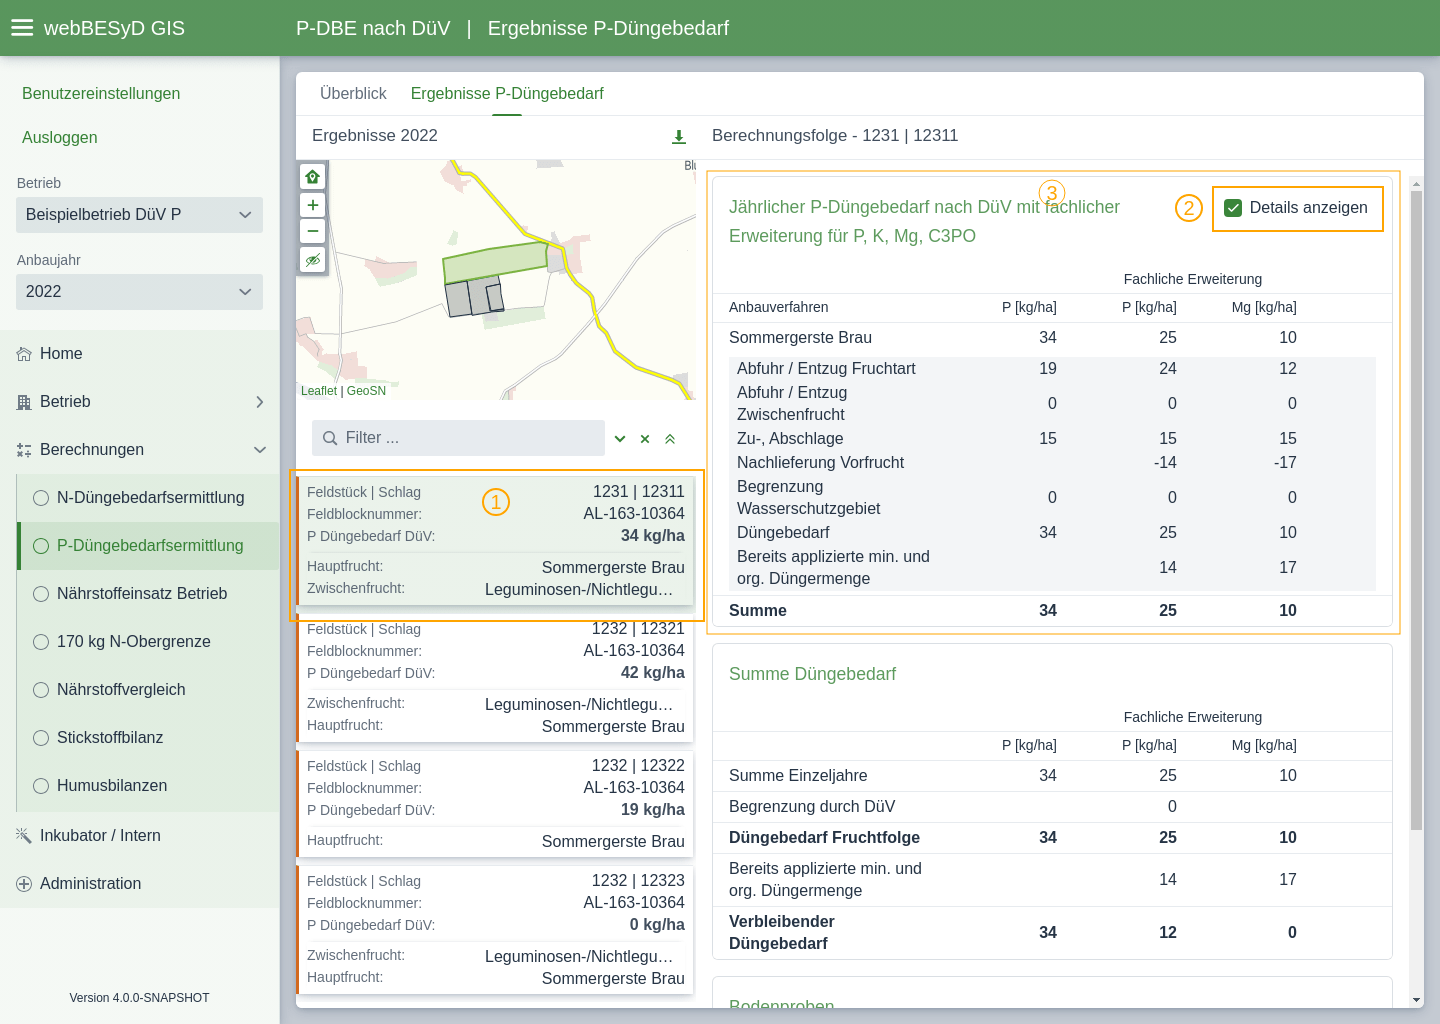Toggle map layer visibility eye icon
Screen dimensions: 1440x1024
[313, 260]
